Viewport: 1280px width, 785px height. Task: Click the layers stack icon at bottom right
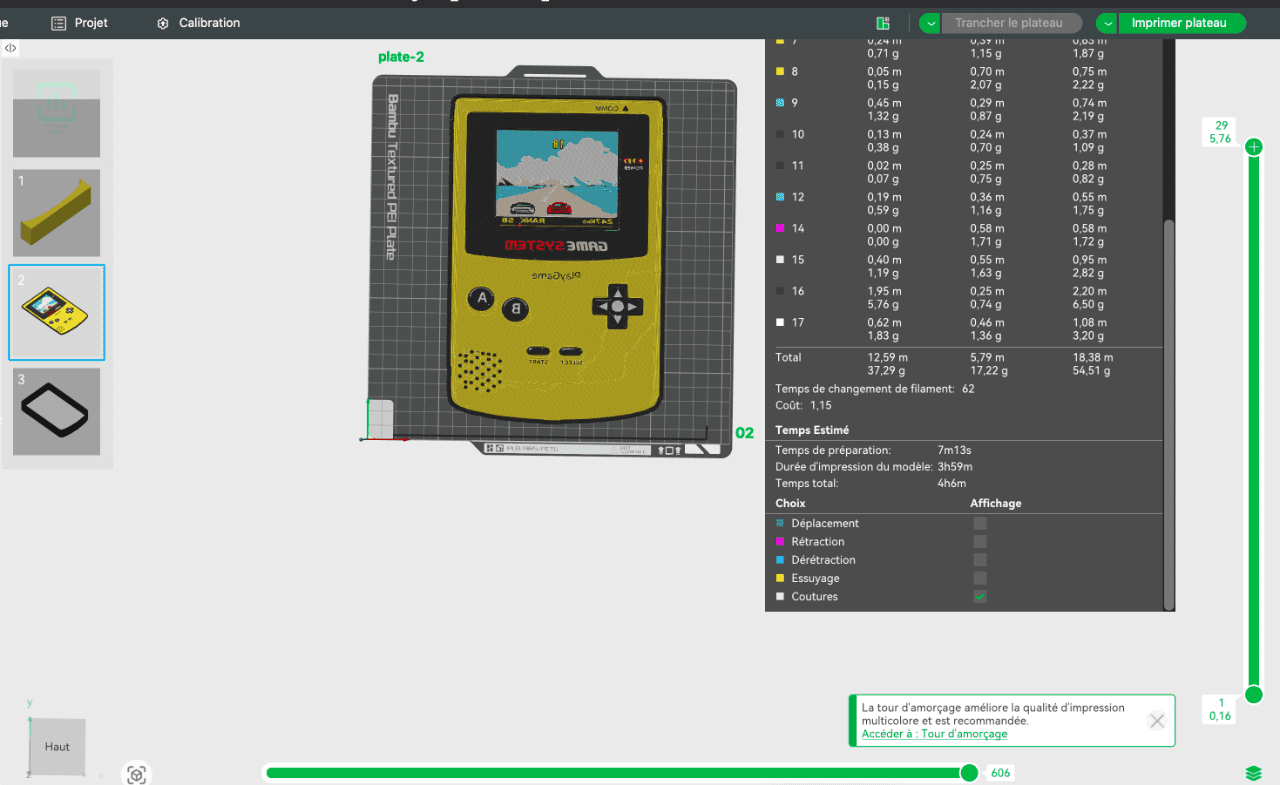(x=1253, y=773)
